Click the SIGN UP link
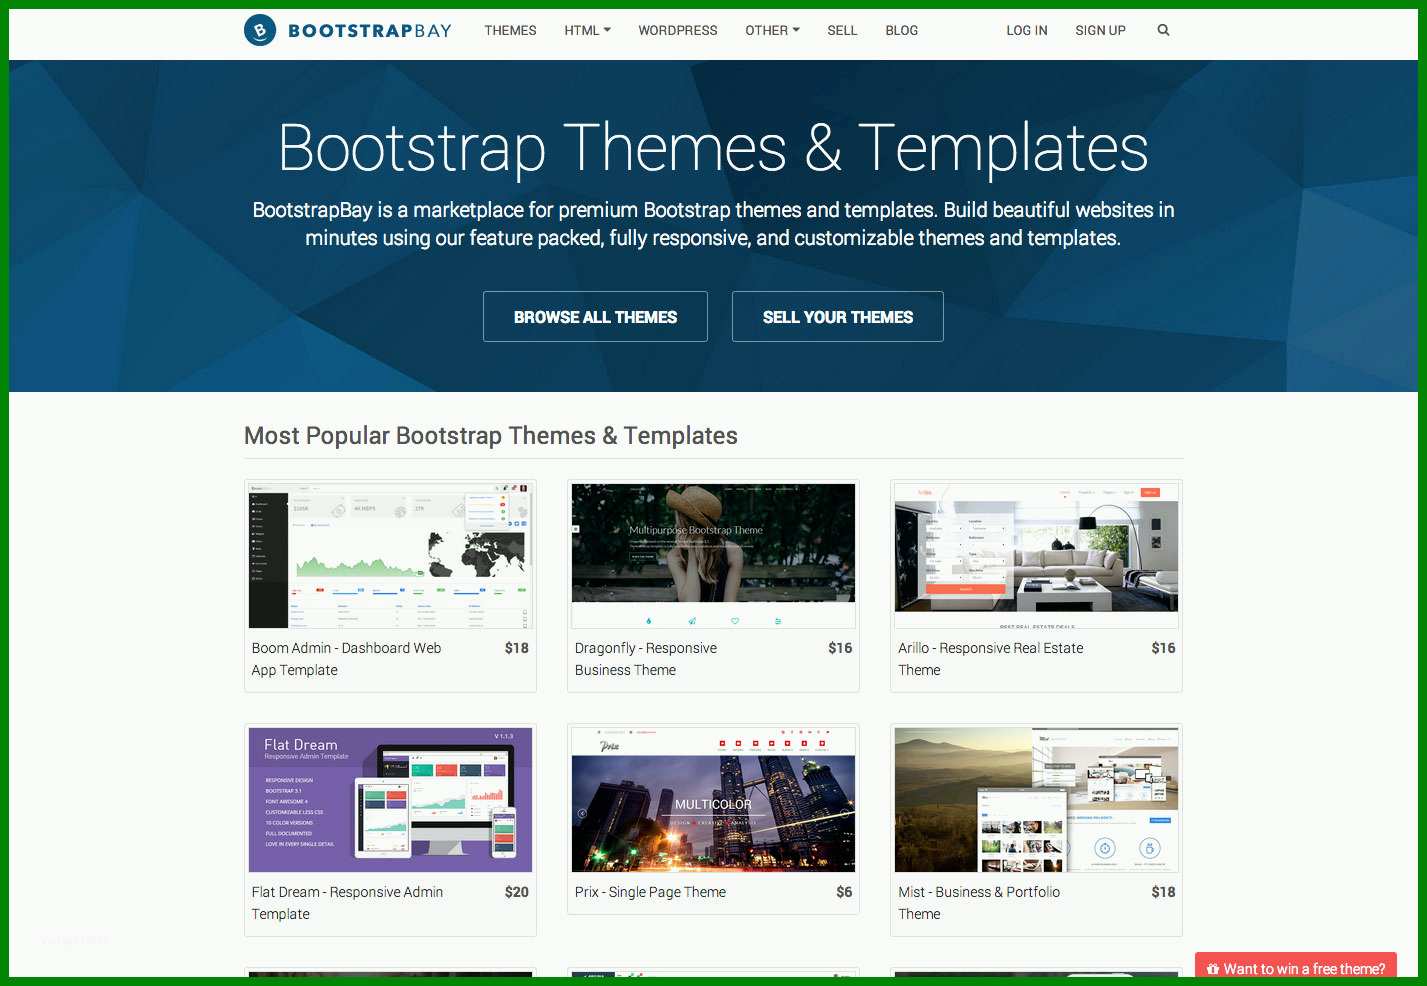The height and width of the screenshot is (986, 1427). click(x=1100, y=30)
